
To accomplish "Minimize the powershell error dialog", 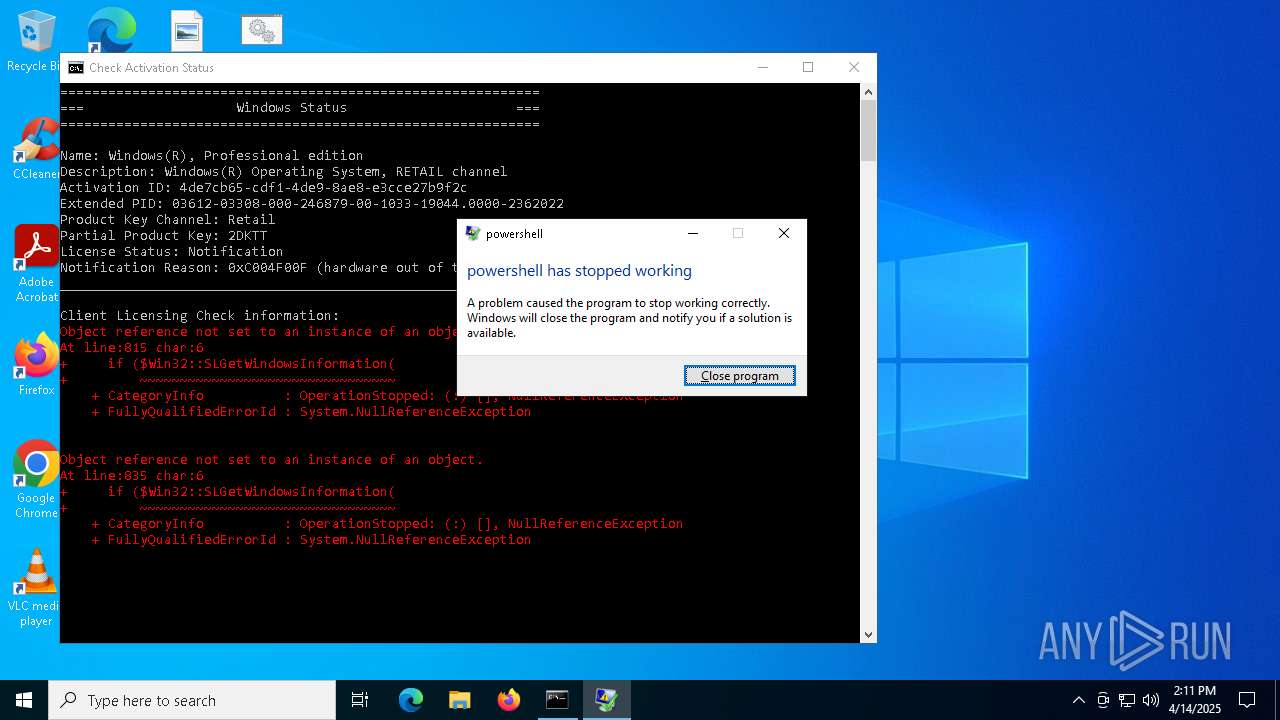I will (693, 233).
